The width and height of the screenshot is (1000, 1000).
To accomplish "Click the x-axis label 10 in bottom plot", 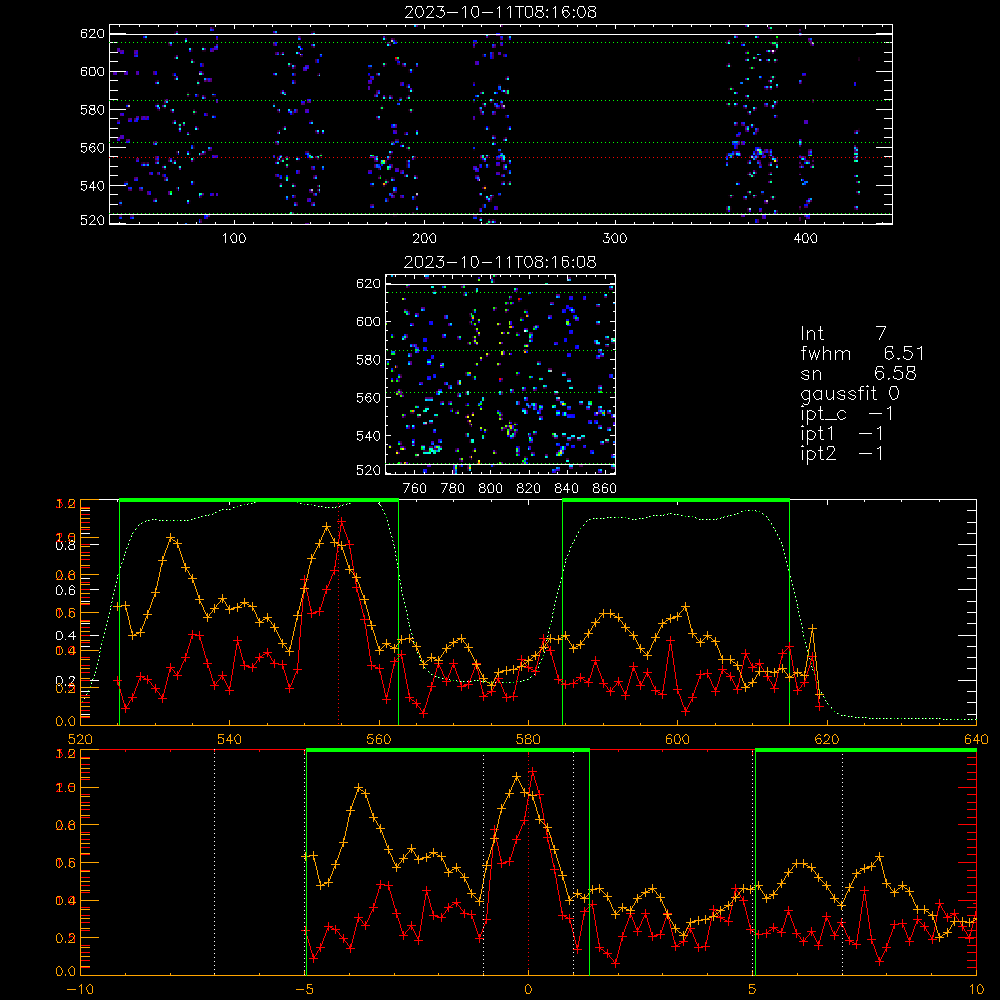I will coord(976,989).
